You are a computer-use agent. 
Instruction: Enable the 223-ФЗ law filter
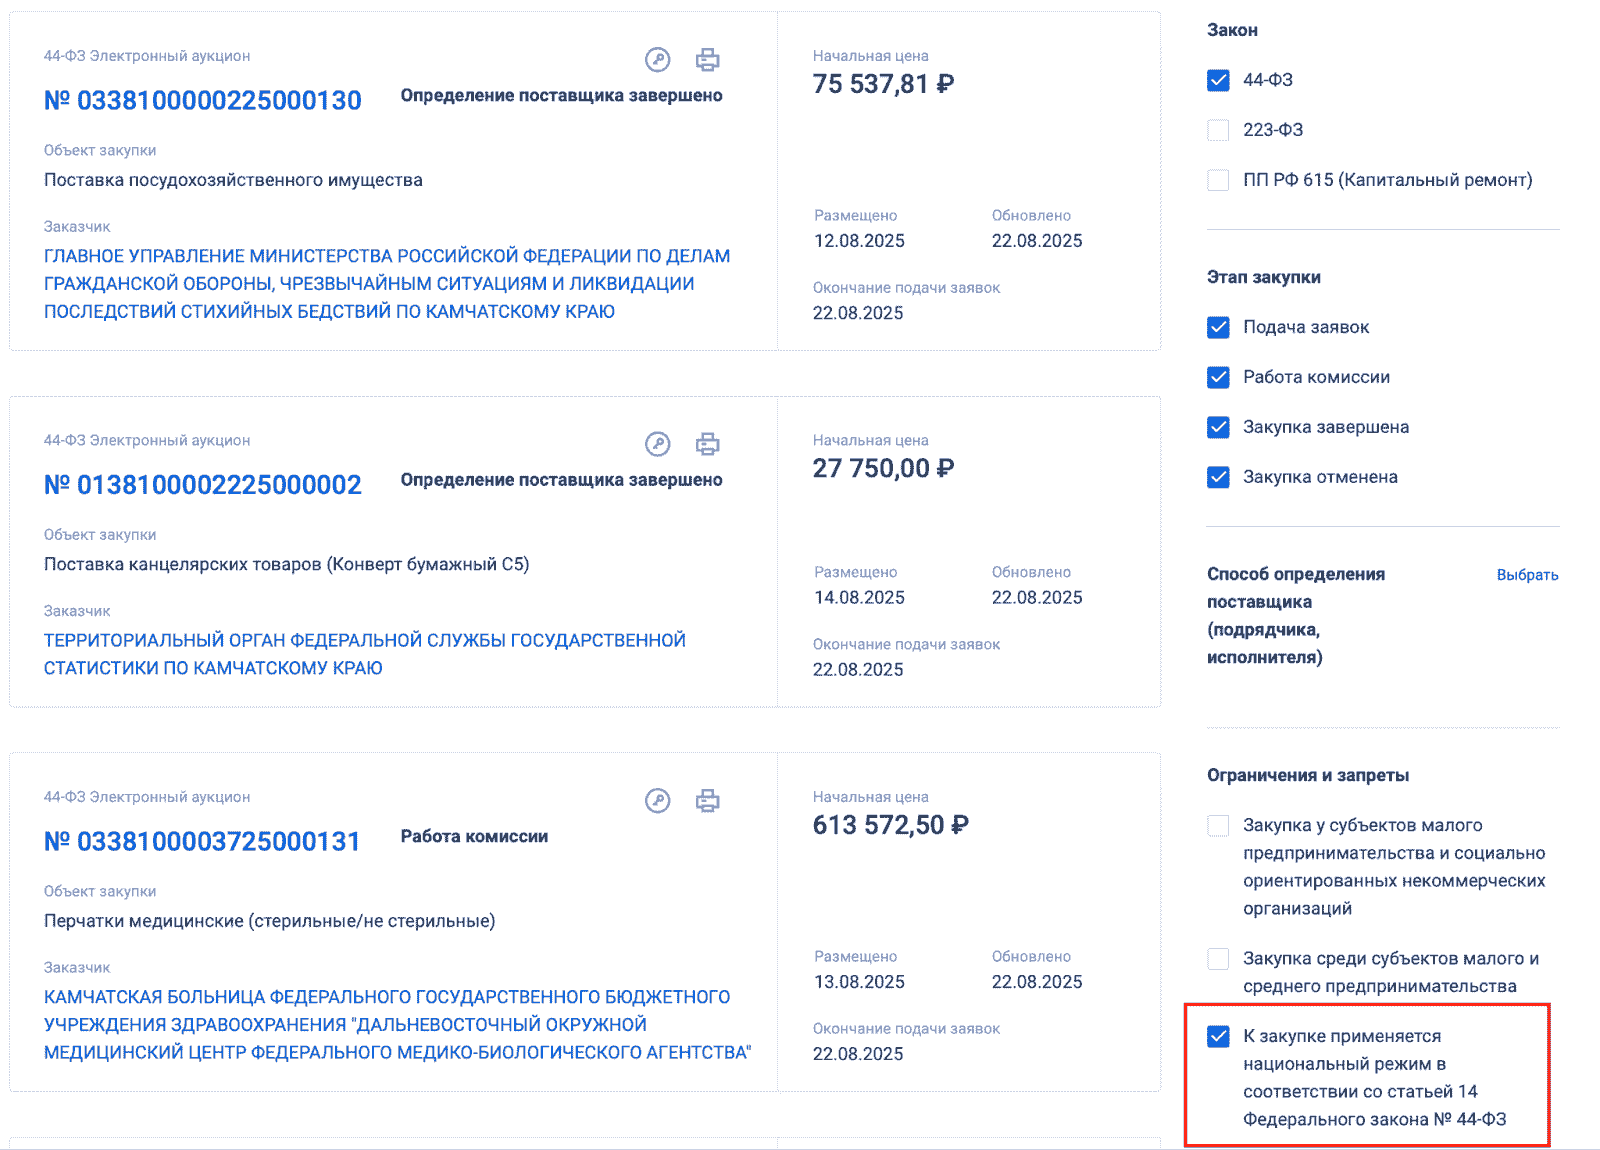pyautogui.click(x=1218, y=130)
